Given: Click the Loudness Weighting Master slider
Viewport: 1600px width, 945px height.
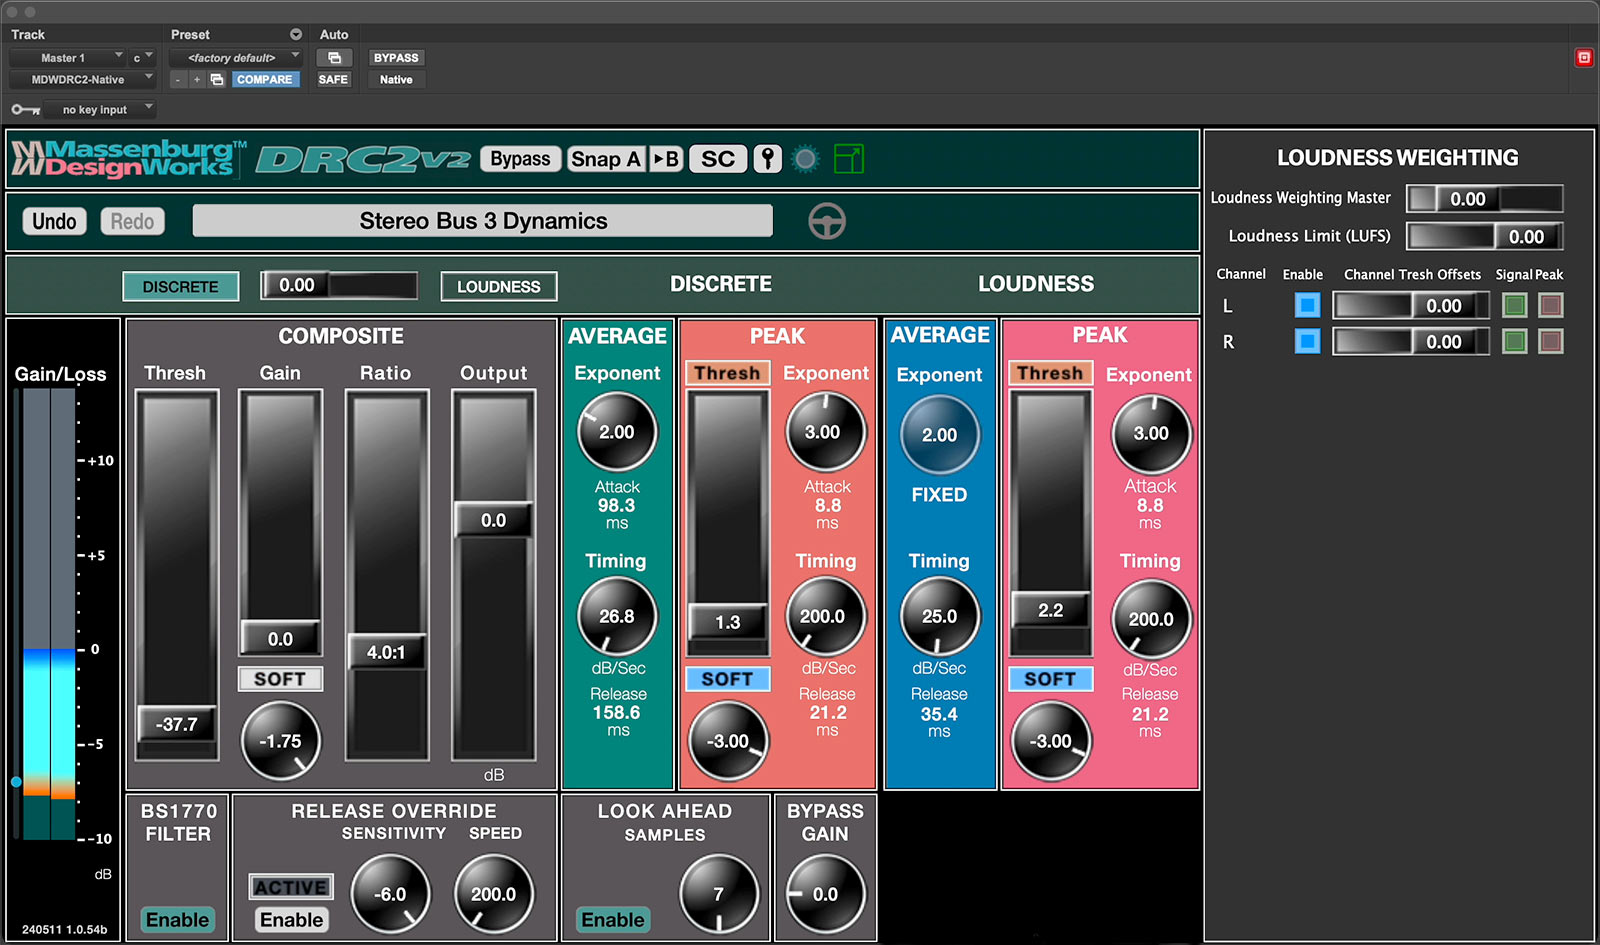Looking at the screenshot, I should coord(1484,199).
